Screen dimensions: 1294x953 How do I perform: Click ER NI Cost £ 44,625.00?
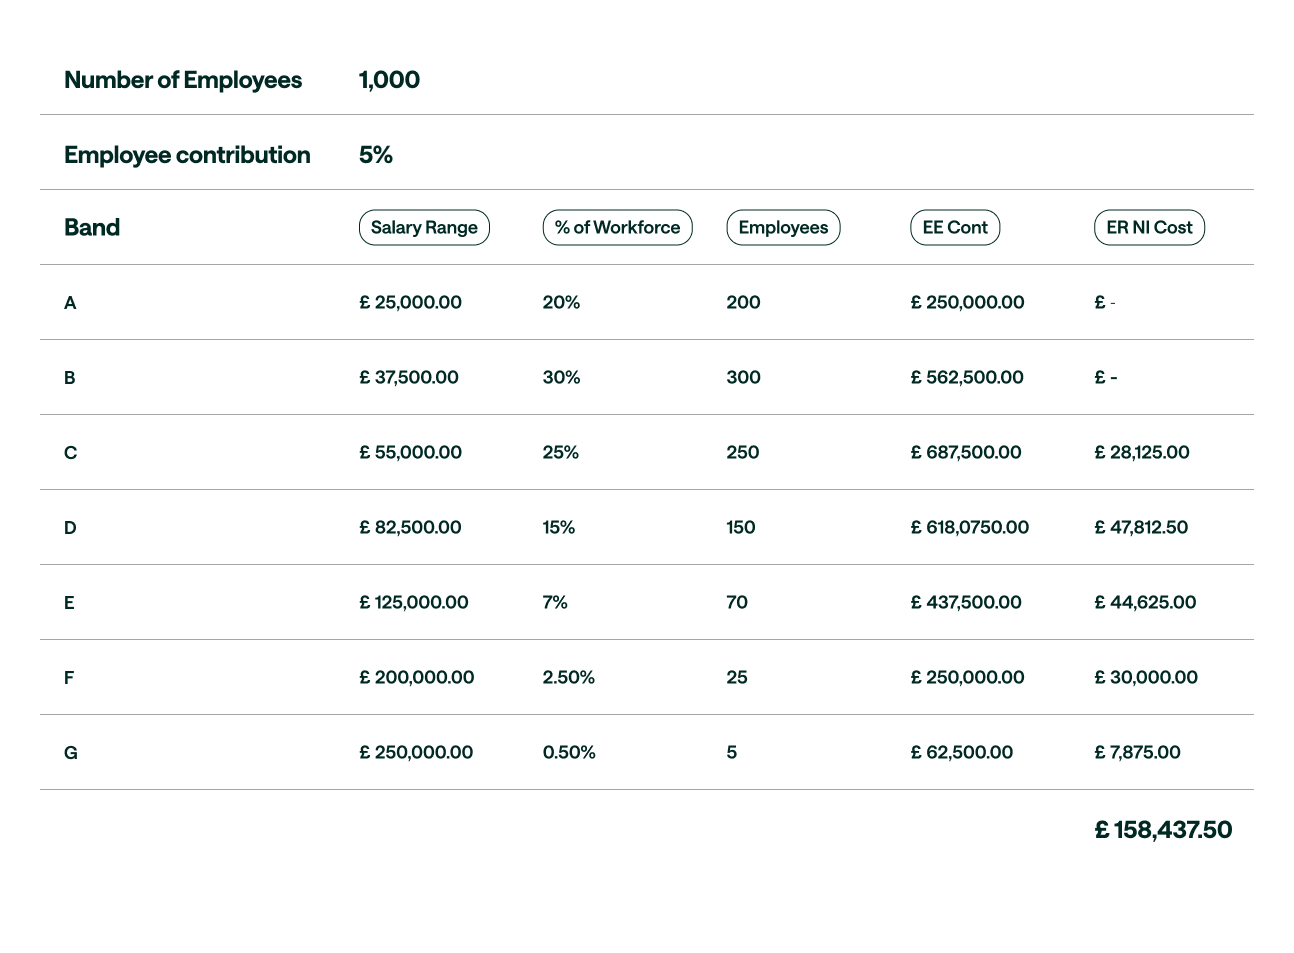coord(1145,602)
